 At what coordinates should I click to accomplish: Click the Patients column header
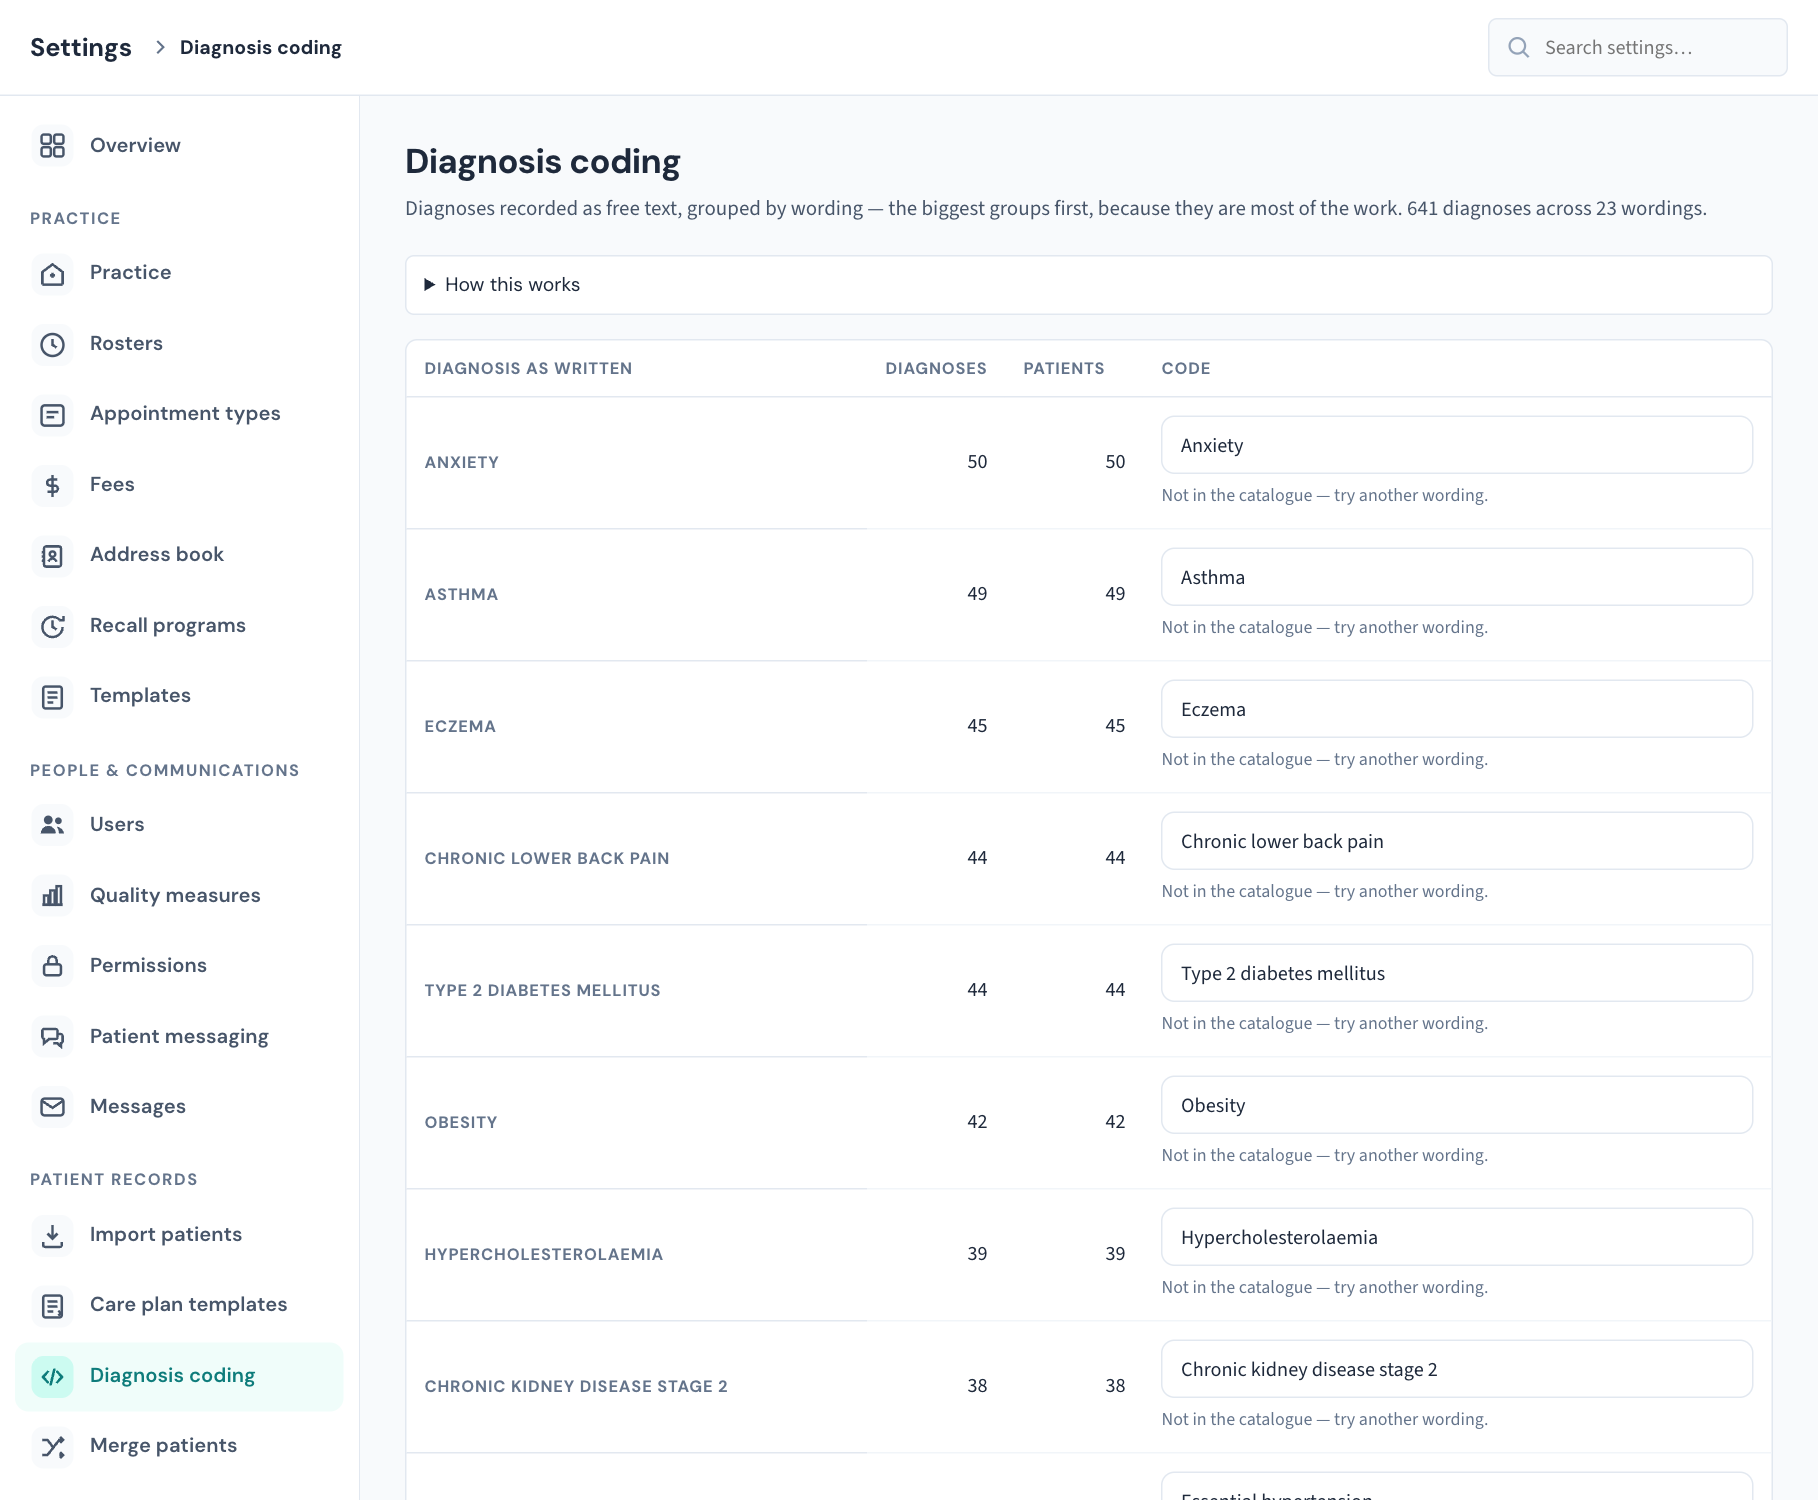click(x=1064, y=368)
